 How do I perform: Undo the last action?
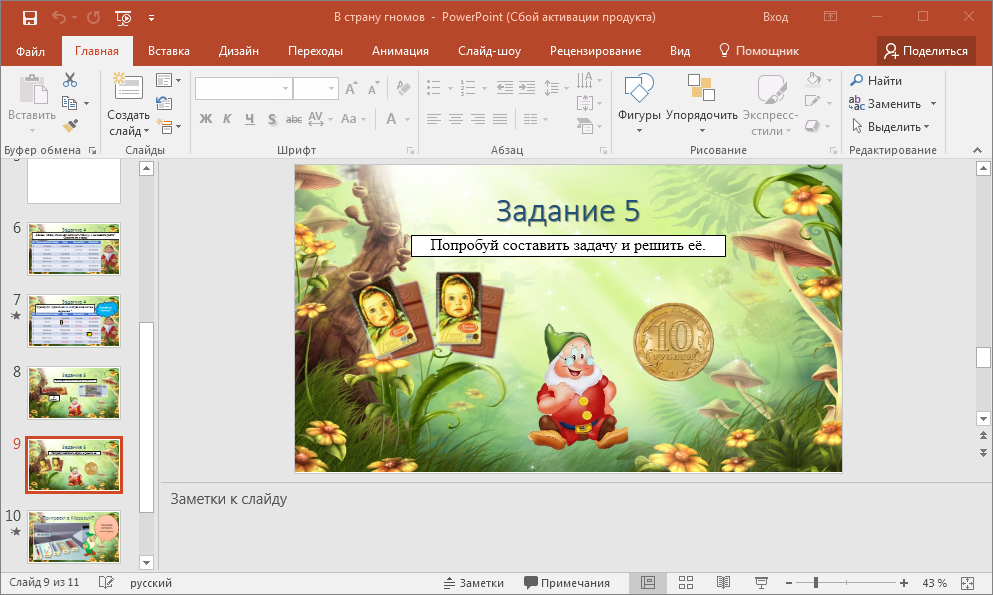click(x=59, y=18)
